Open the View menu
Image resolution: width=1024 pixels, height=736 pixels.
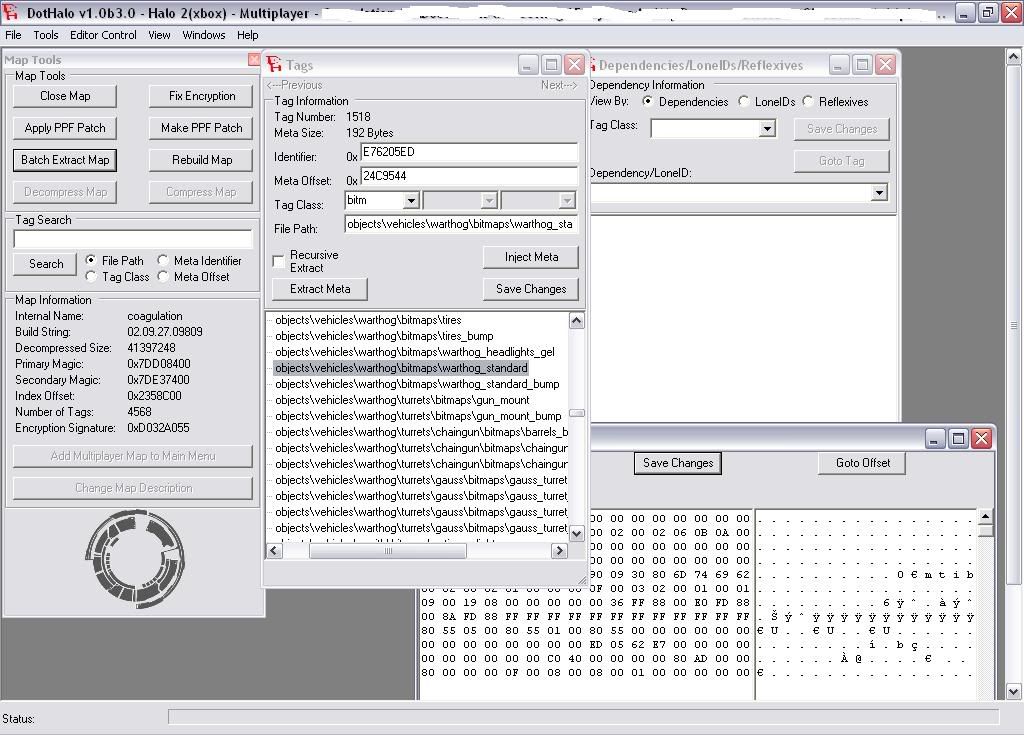coord(159,35)
